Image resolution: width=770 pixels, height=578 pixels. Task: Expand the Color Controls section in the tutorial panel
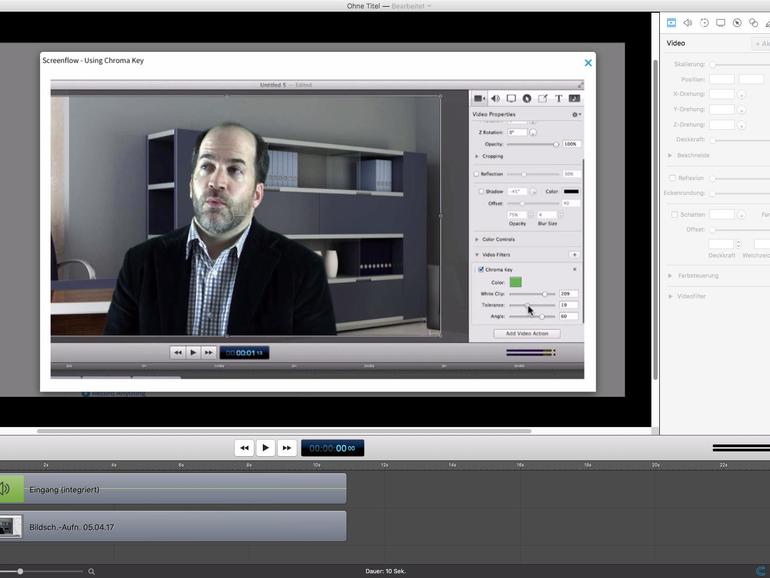[x=476, y=239]
